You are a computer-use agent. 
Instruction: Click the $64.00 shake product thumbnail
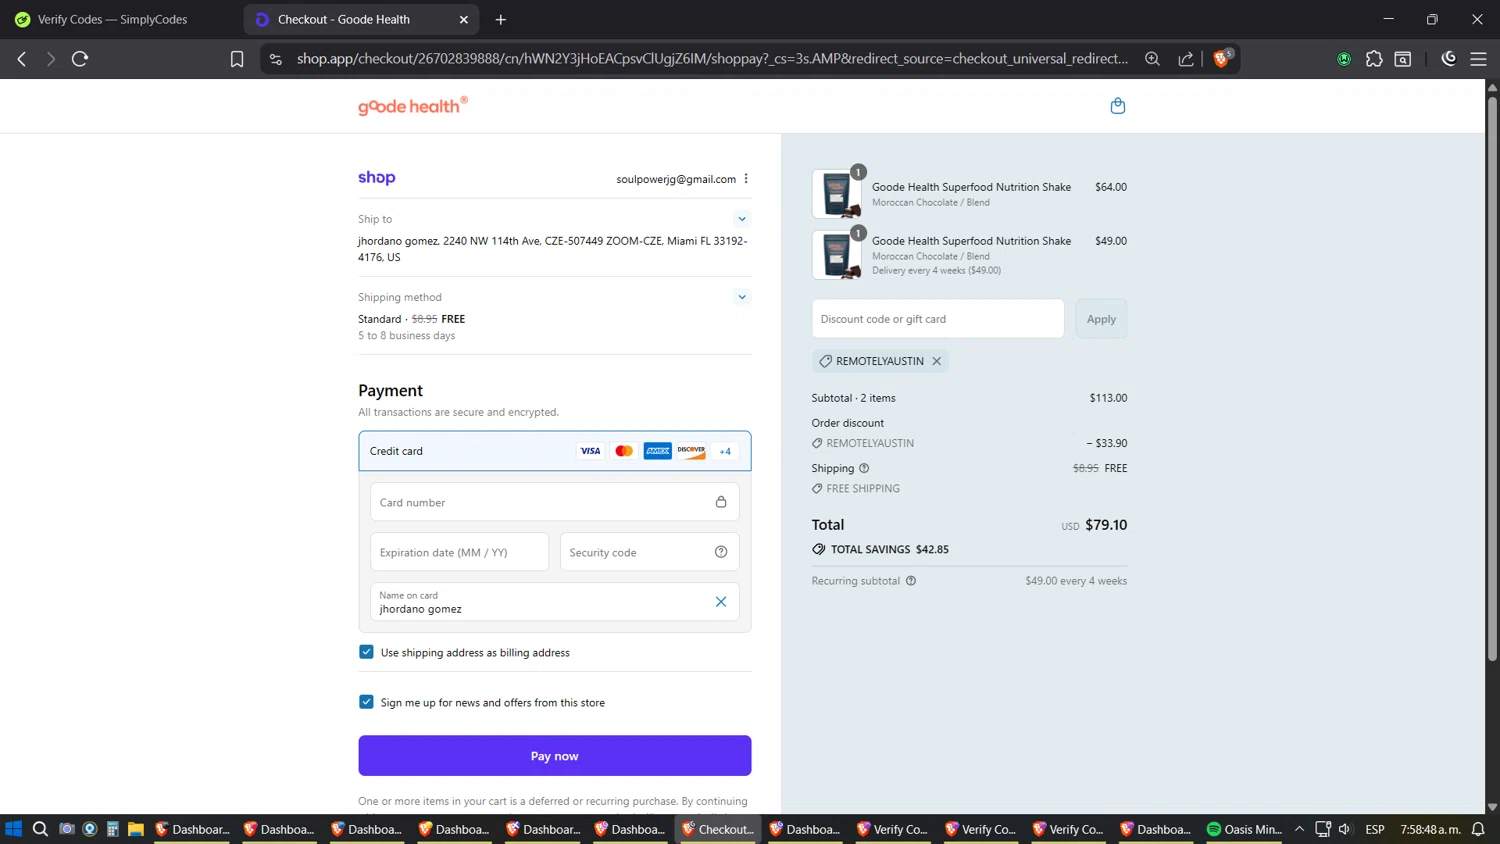point(837,194)
